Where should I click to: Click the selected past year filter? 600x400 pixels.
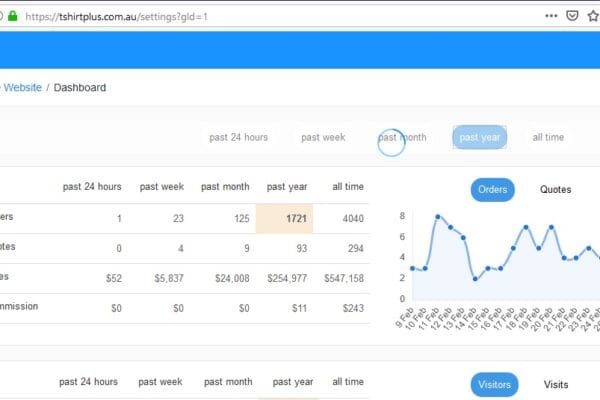pyautogui.click(x=480, y=137)
